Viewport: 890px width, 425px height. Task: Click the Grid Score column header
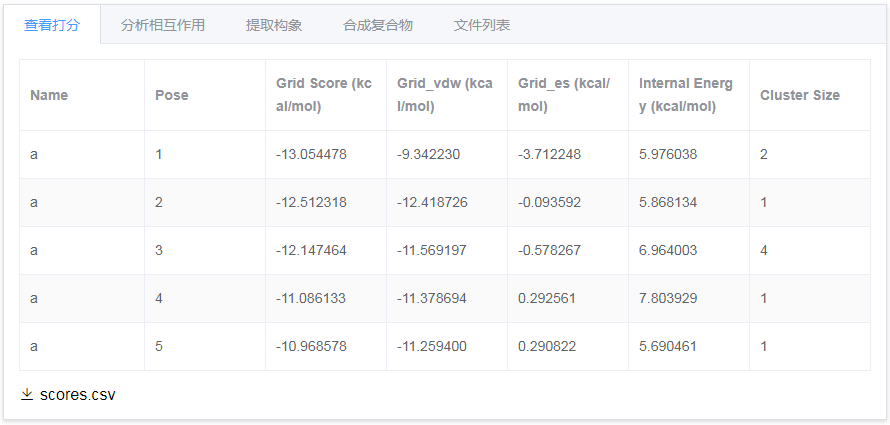pyautogui.click(x=324, y=95)
